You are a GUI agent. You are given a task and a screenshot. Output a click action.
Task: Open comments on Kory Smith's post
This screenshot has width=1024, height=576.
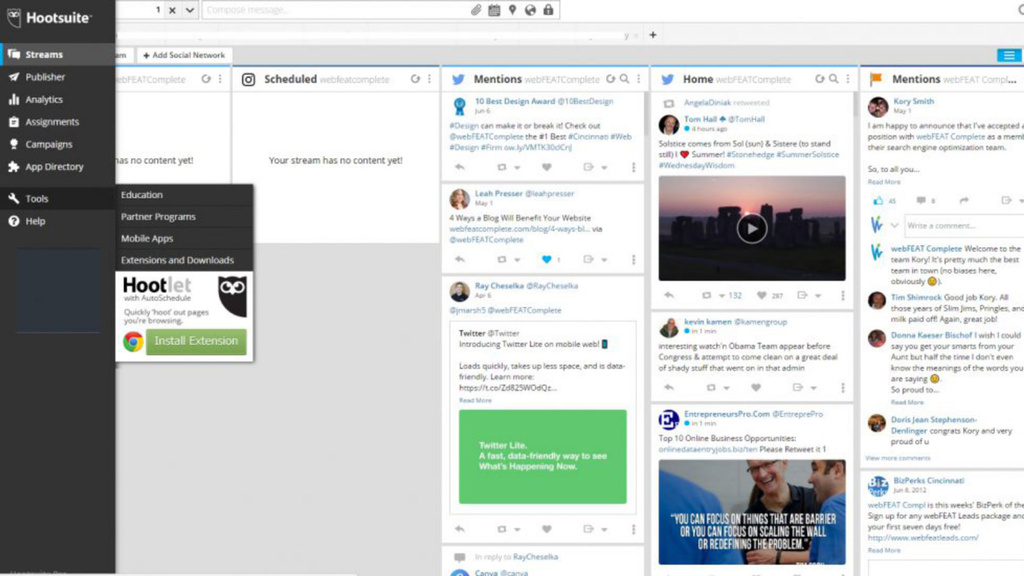pyautogui.click(x=921, y=200)
